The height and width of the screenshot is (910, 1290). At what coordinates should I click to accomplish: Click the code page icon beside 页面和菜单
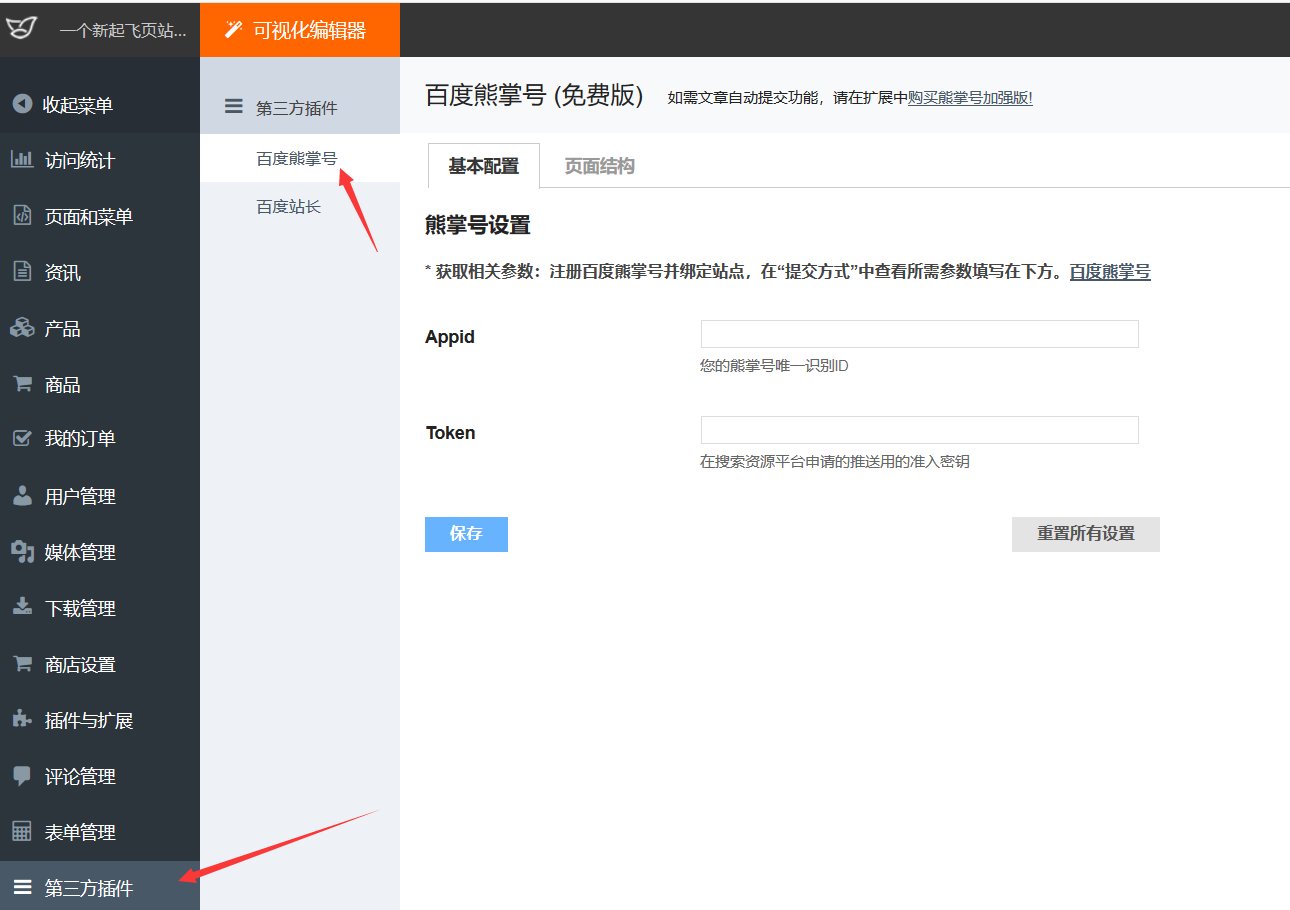pos(21,216)
